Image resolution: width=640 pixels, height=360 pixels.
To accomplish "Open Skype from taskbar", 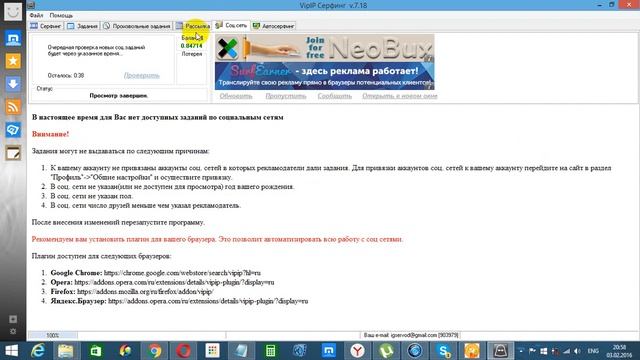I will pyautogui.click(x=444, y=351).
